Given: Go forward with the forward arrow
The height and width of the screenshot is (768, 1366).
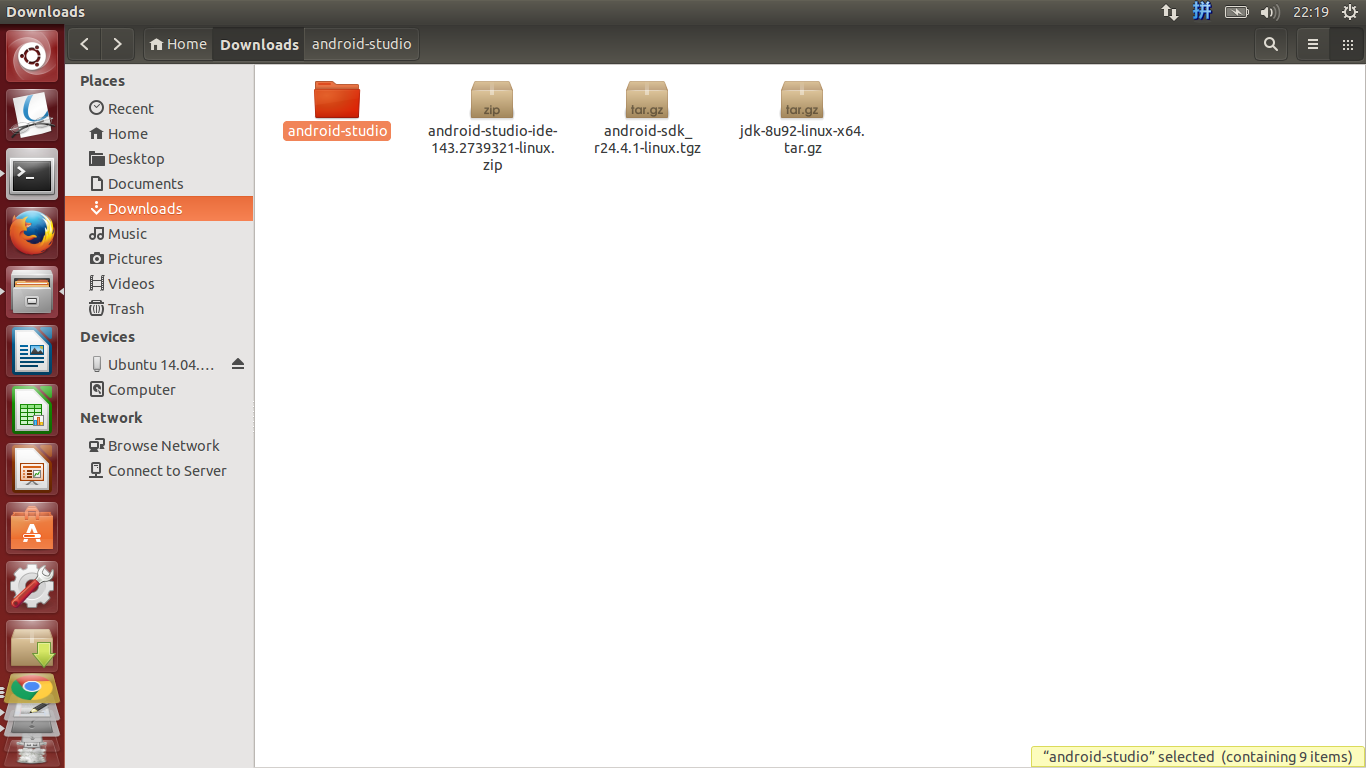Looking at the screenshot, I should pyautogui.click(x=117, y=44).
